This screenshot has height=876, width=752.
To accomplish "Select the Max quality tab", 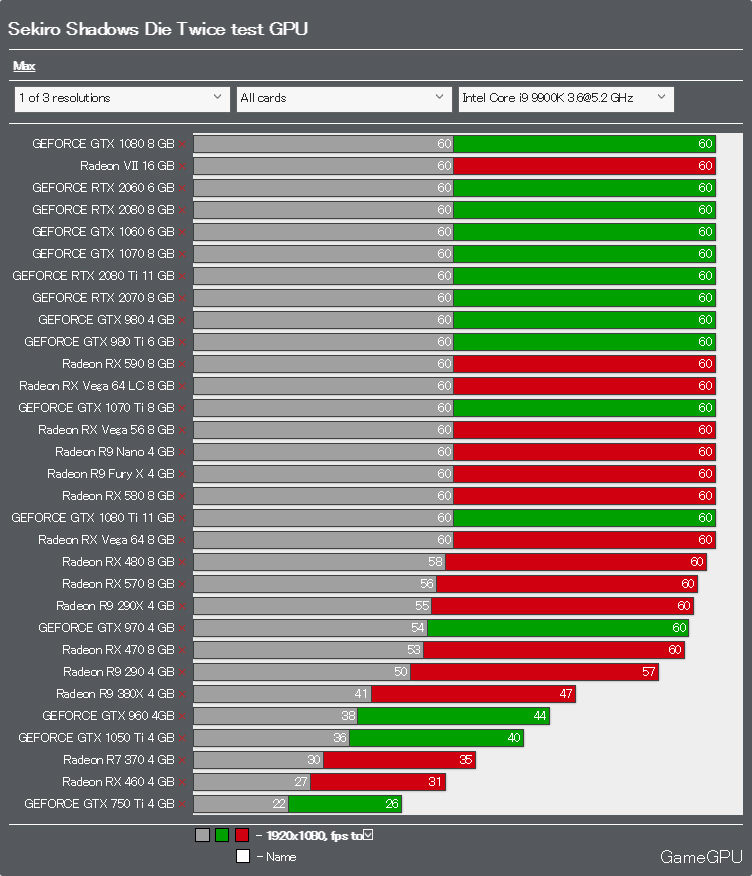I will click(x=24, y=66).
